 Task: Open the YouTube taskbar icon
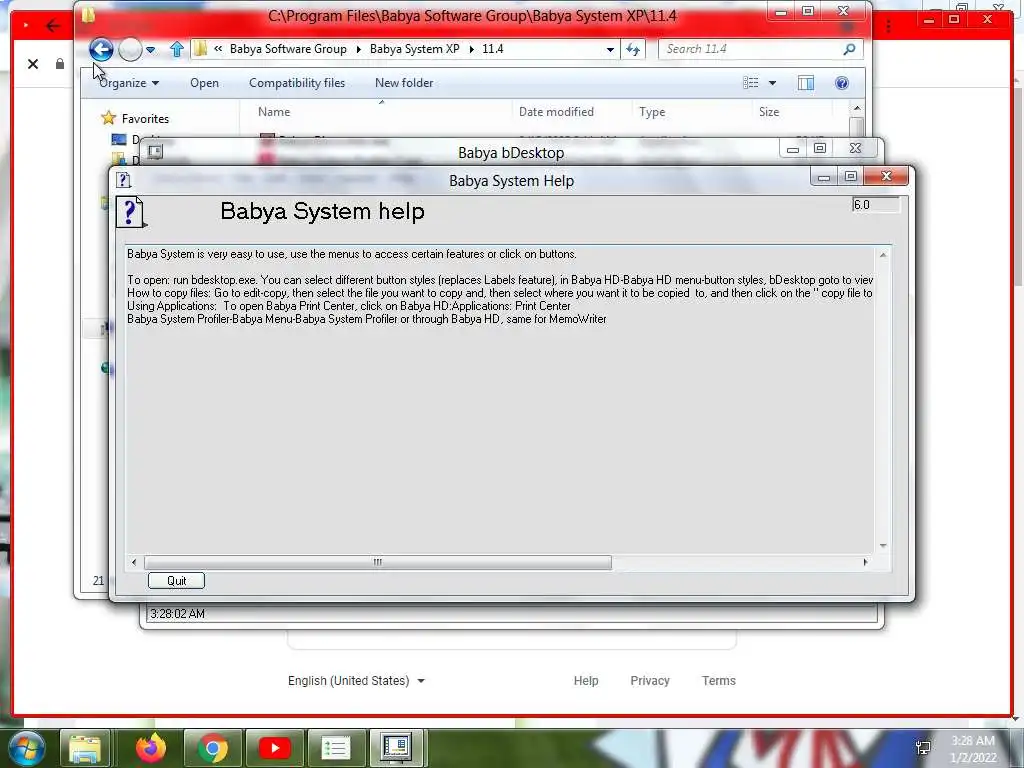274,748
